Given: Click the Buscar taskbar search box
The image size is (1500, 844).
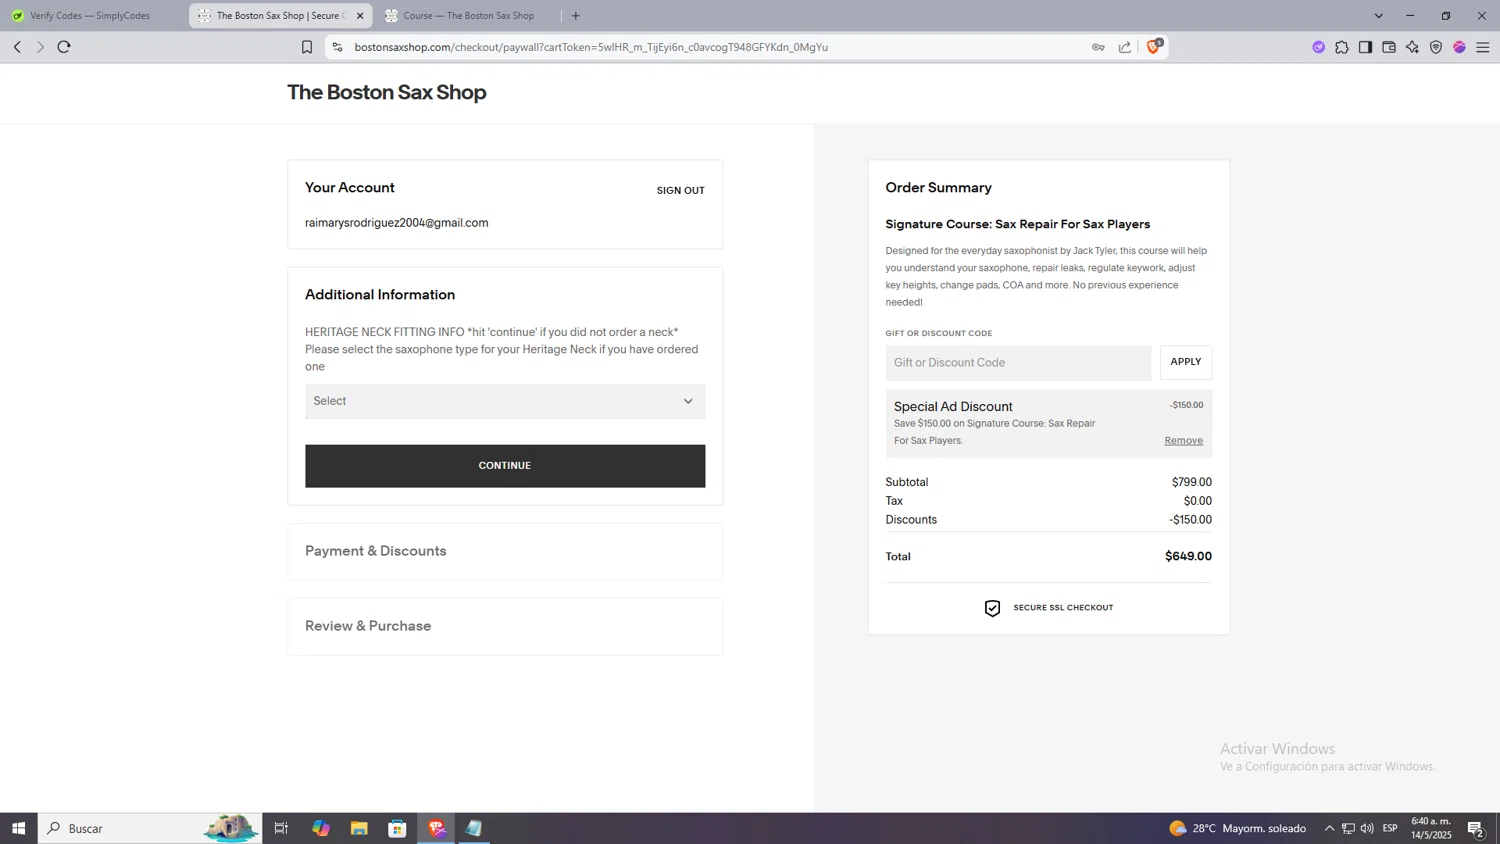Looking at the screenshot, I should (x=150, y=828).
